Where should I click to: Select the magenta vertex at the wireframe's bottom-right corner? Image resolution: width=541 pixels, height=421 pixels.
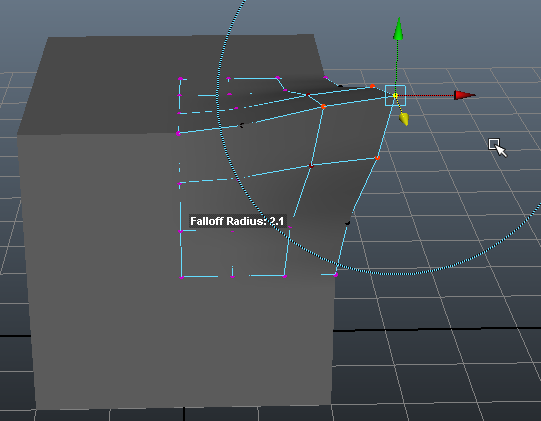[x=336, y=275]
